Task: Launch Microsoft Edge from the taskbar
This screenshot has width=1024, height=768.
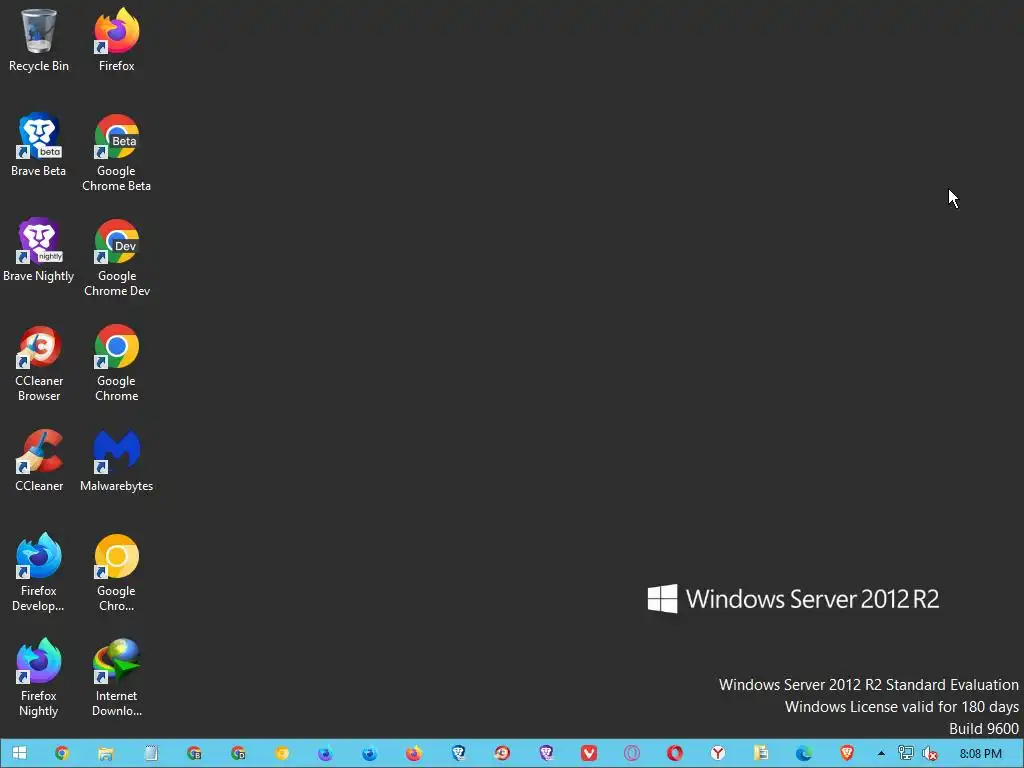Action: click(x=804, y=754)
